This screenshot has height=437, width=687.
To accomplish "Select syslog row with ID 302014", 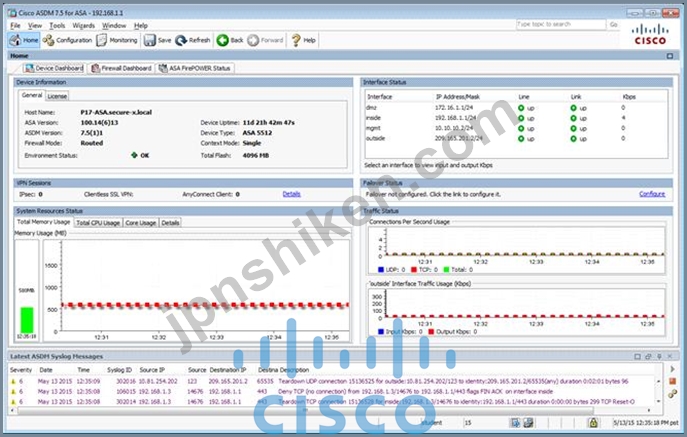I will [x=332, y=401].
